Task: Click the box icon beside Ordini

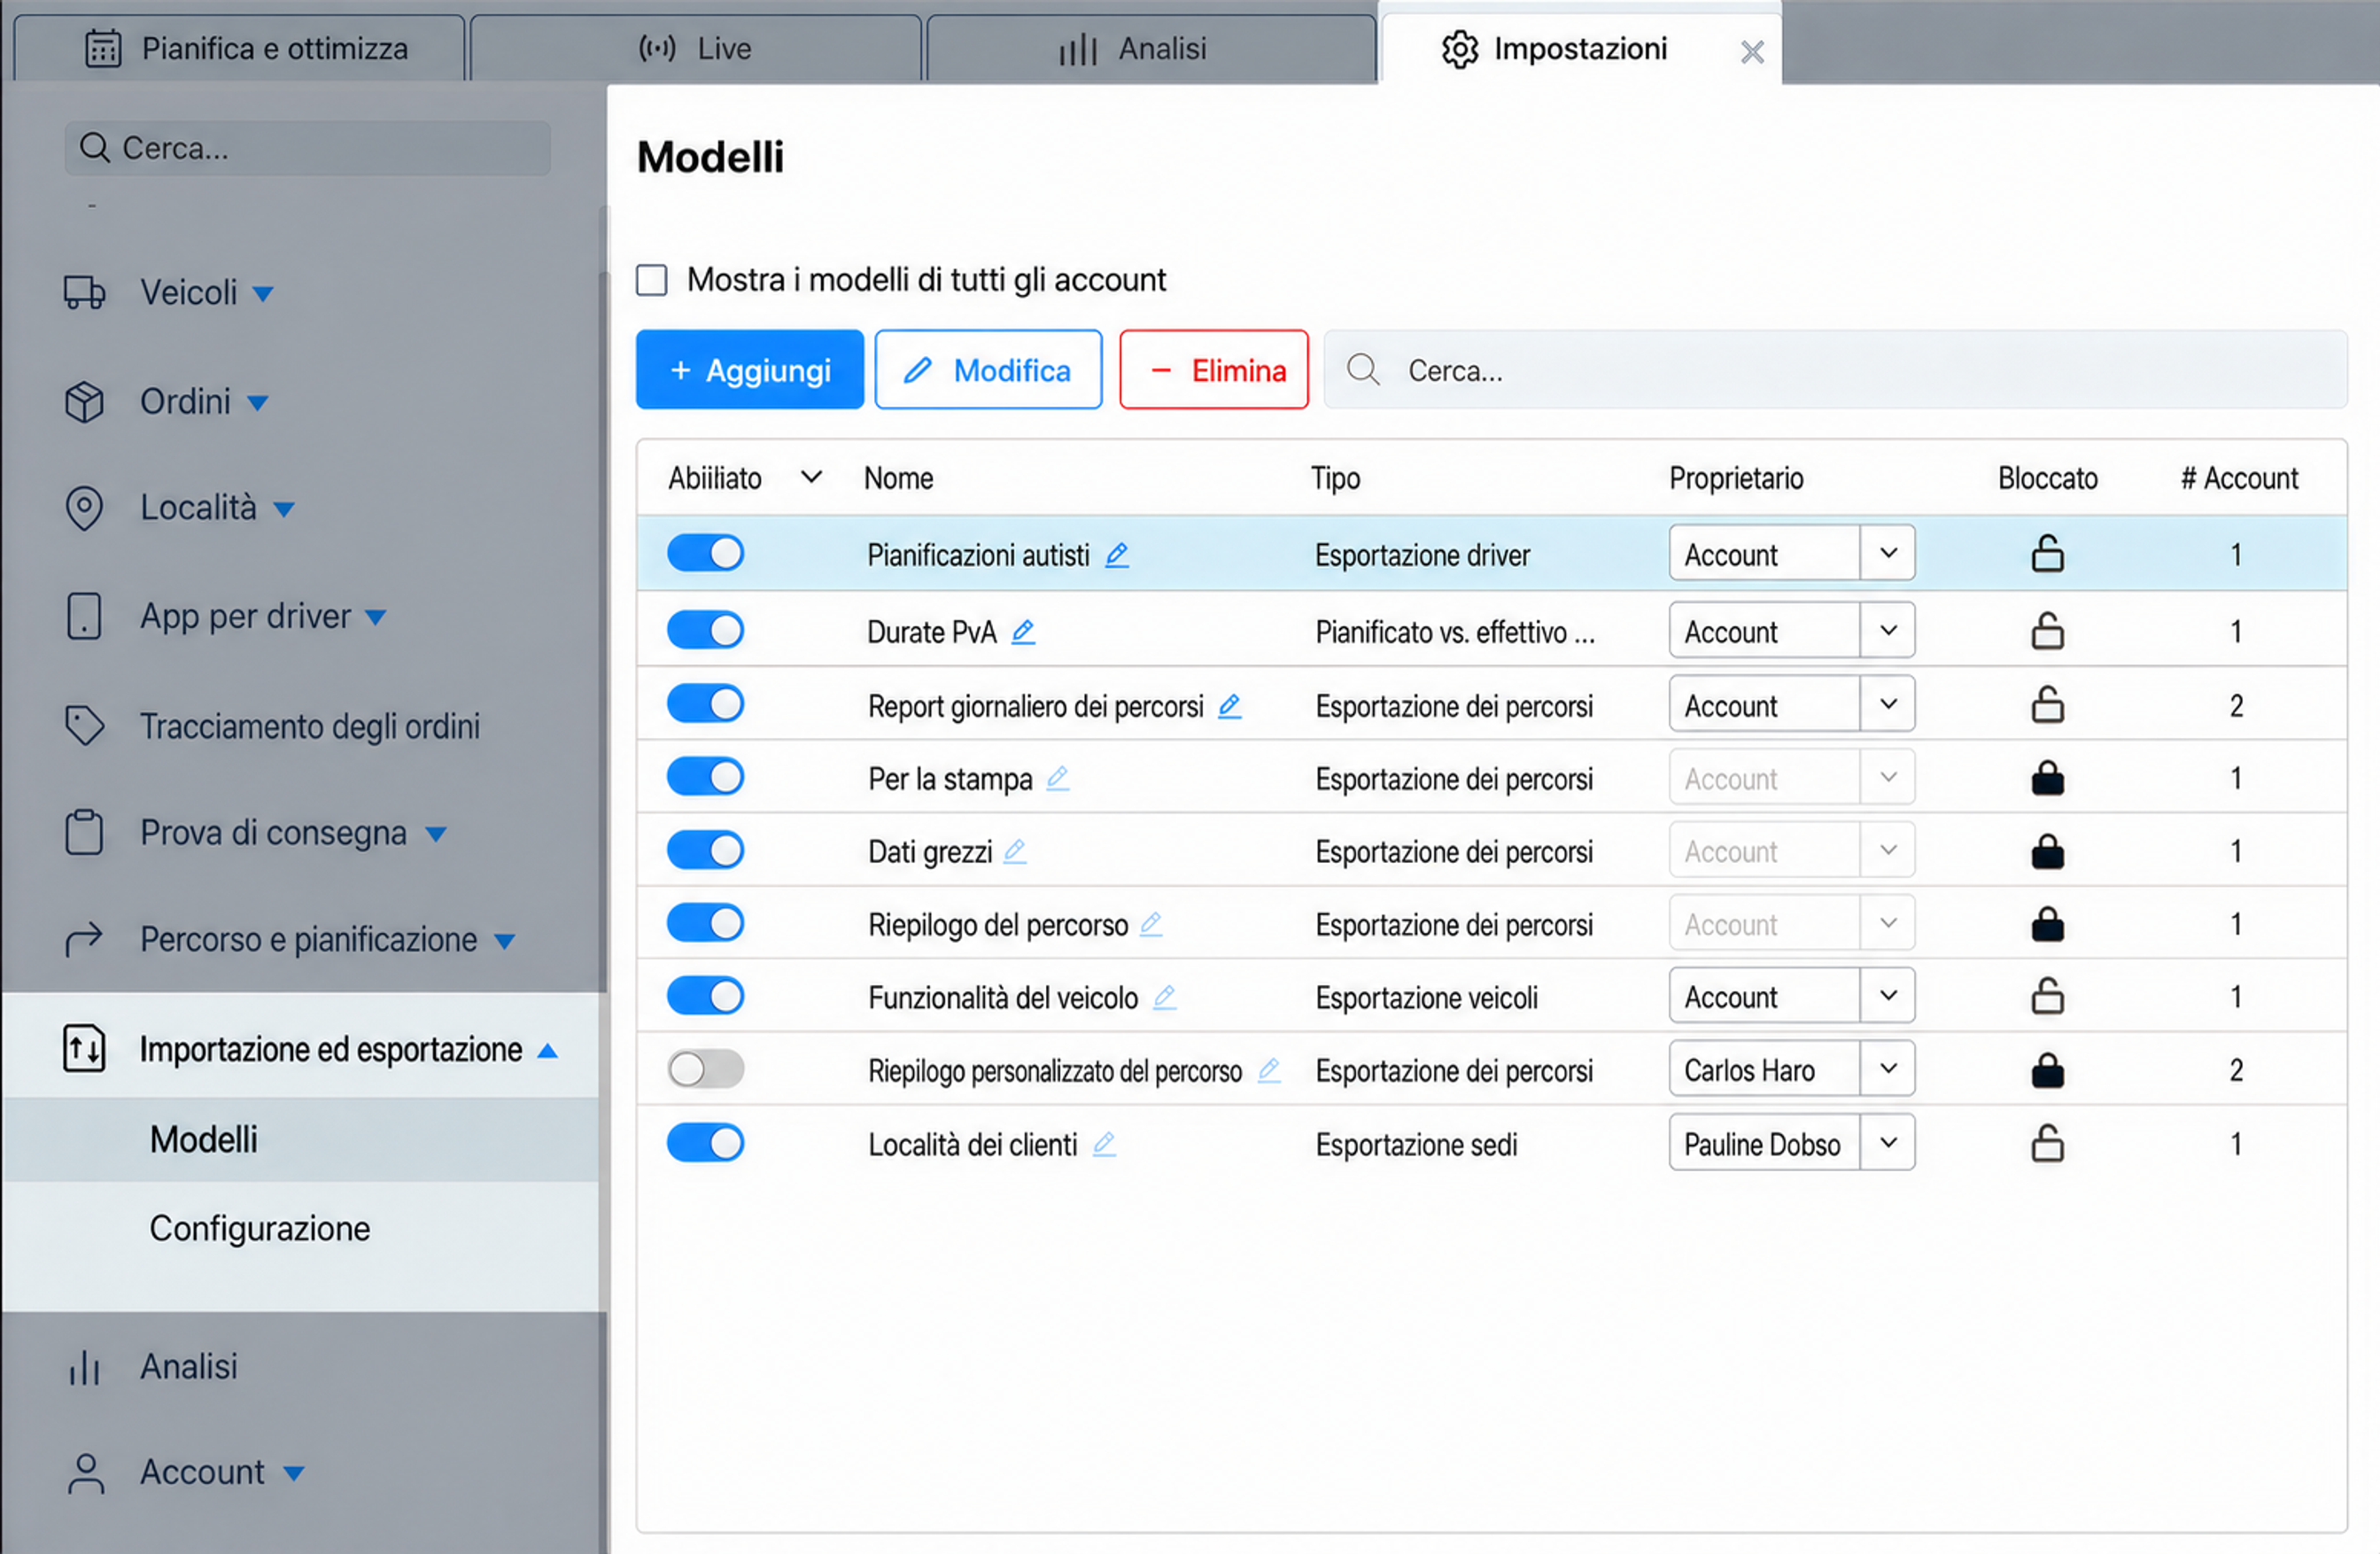Action: tap(84, 402)
